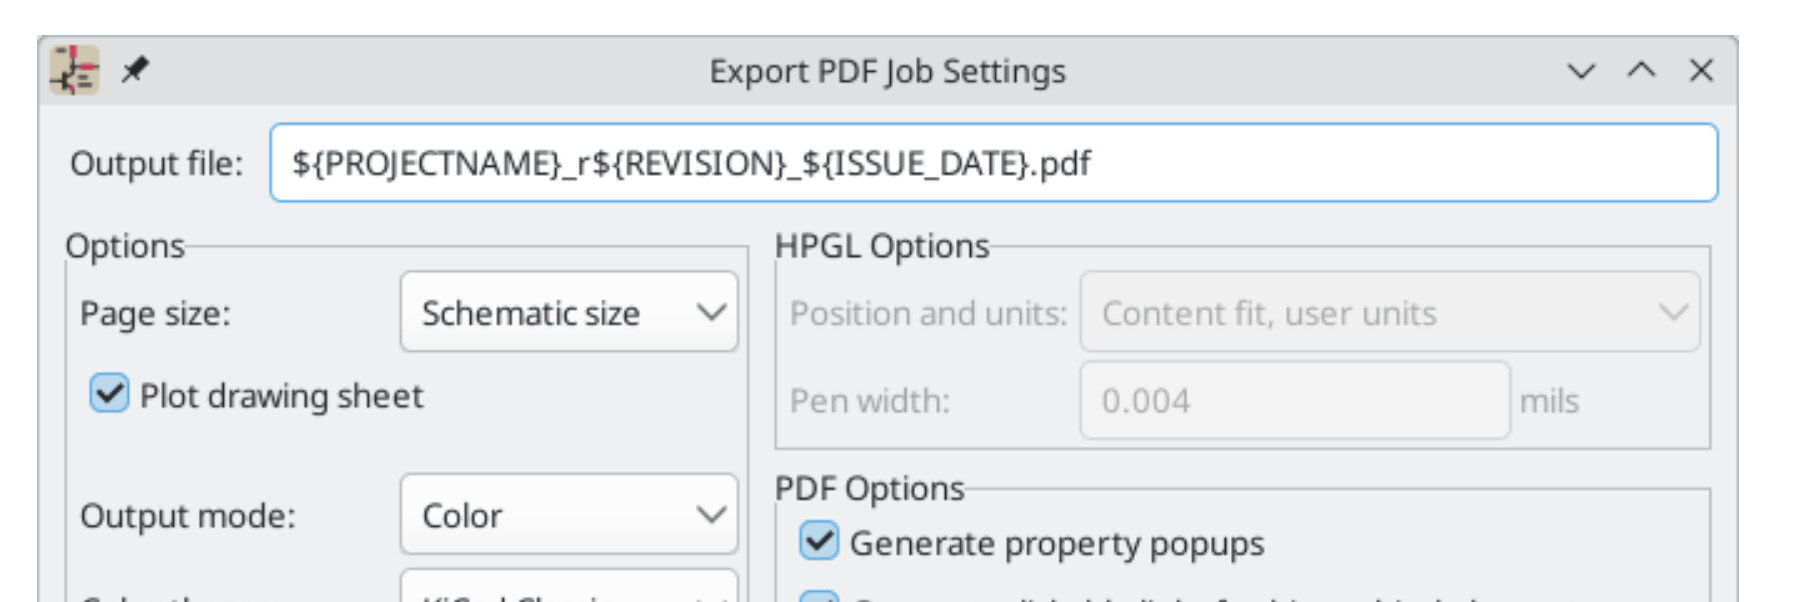
Task: Click the KiCad schematic editor window icon
Action: coord(75,71)
